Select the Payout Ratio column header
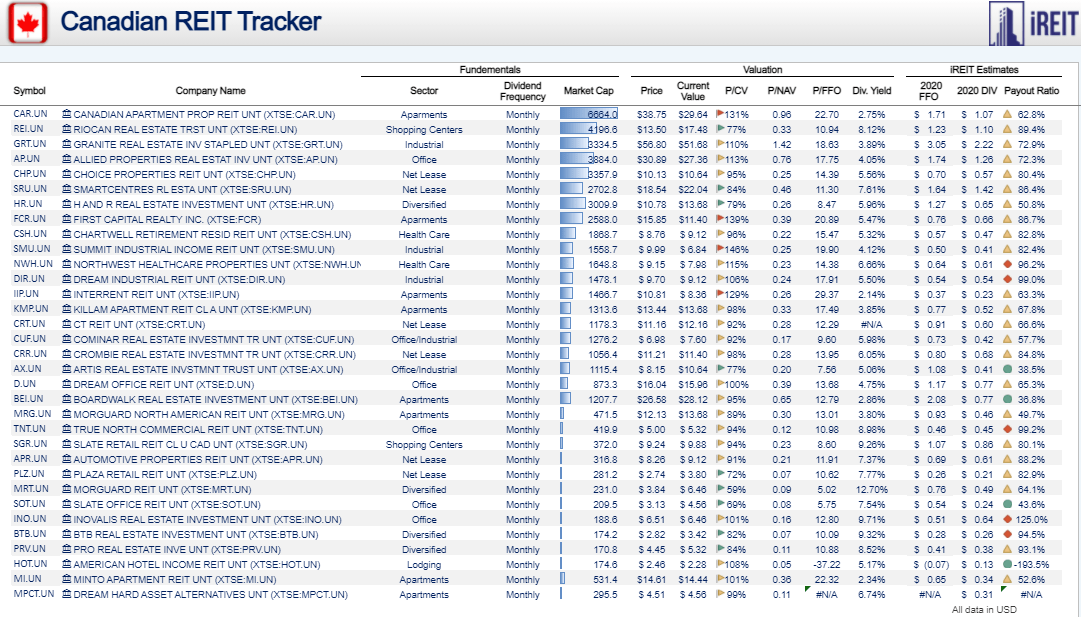1081x617 pixels. (1031, 91)
